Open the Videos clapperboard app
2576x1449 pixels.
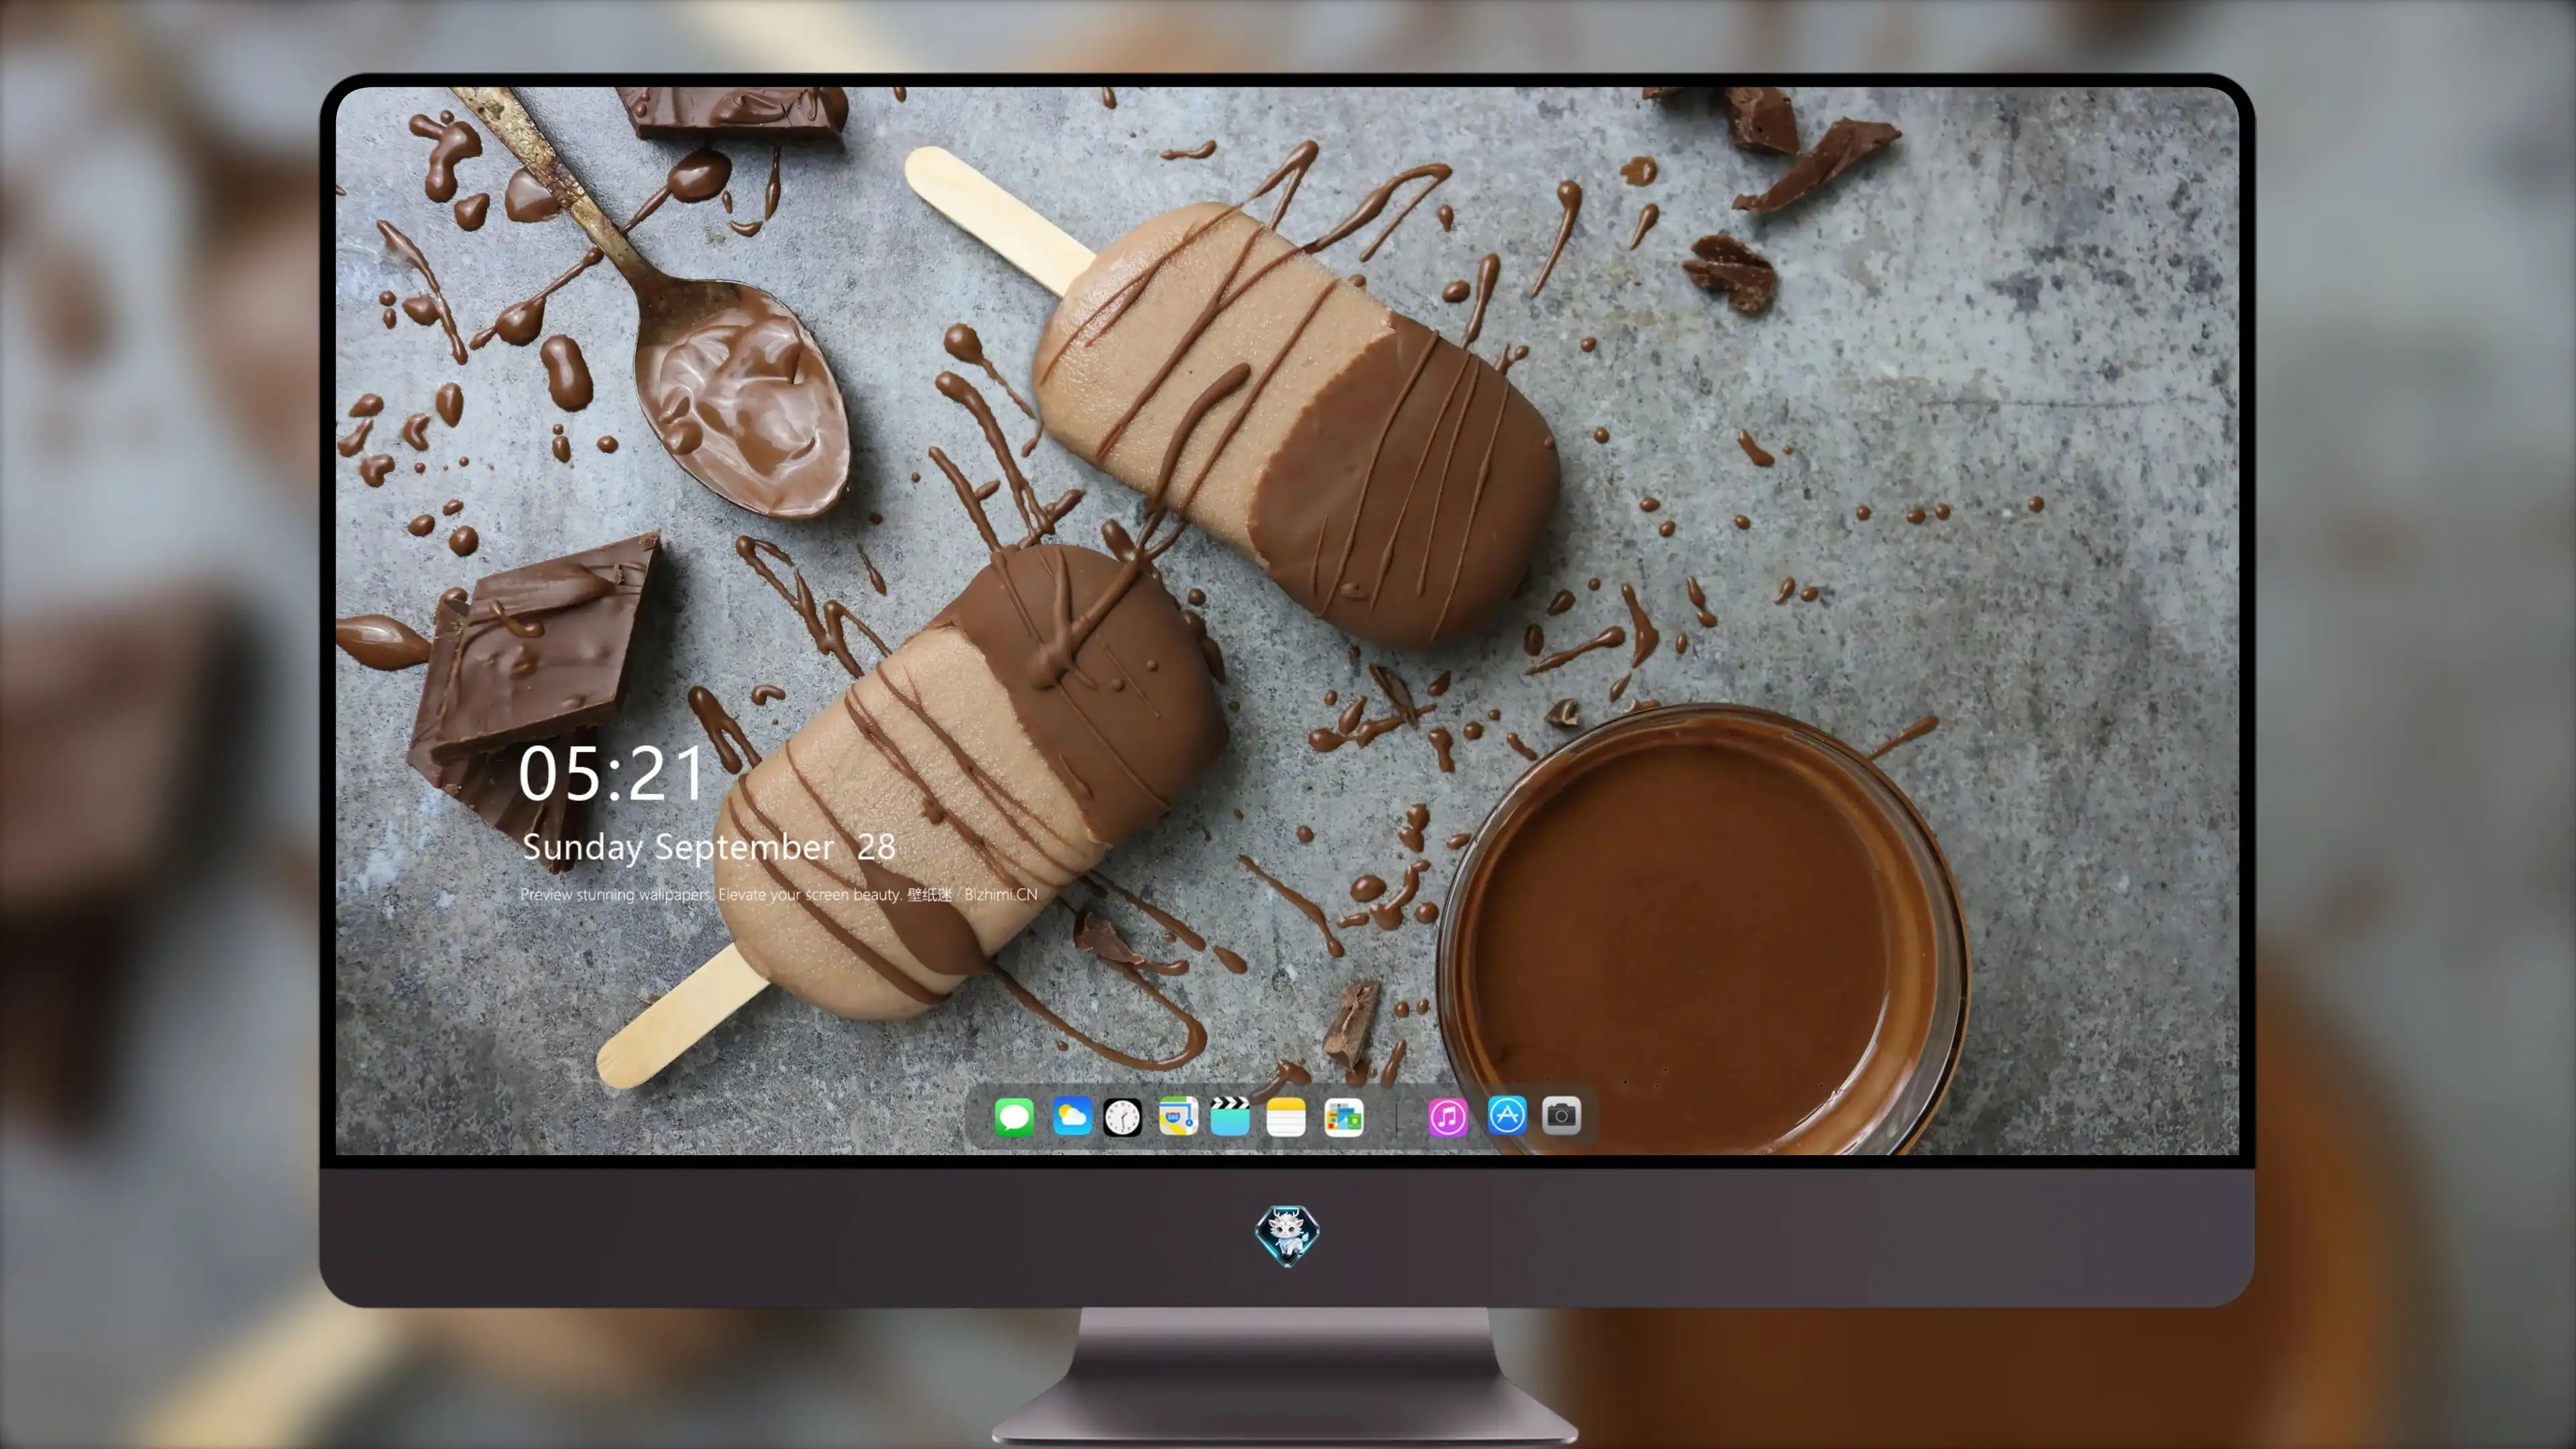1230,1116
